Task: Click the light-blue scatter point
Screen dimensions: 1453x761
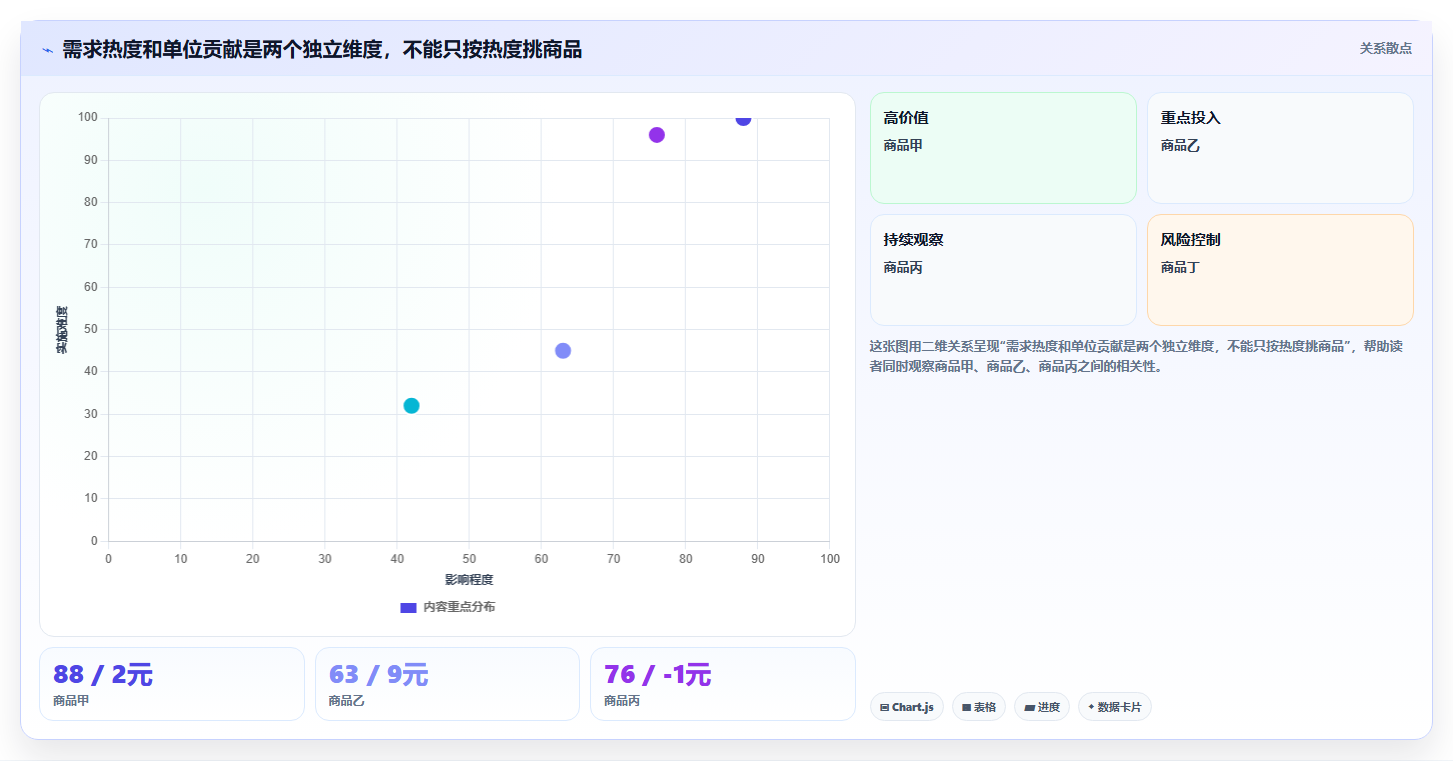Action: tap(563, 350)
